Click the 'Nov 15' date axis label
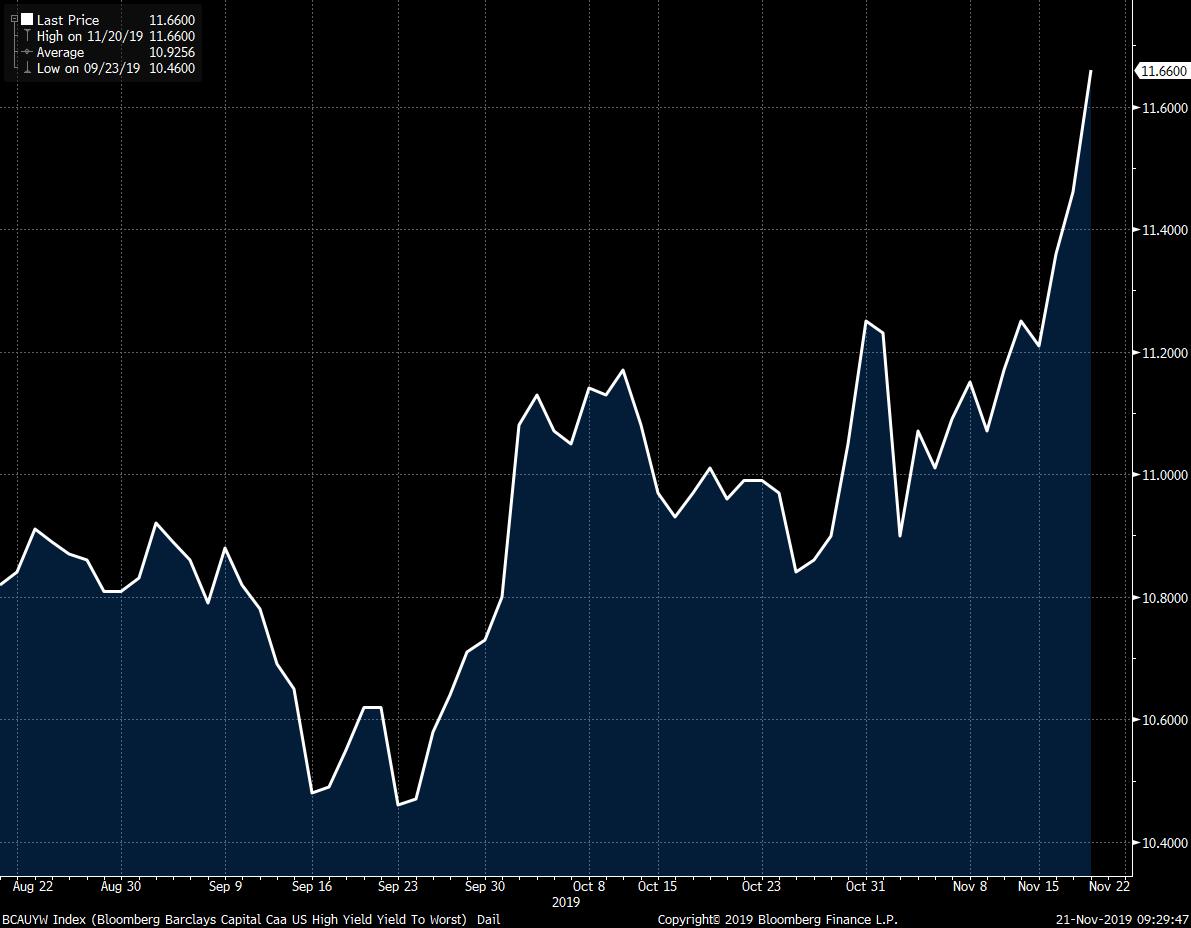 coord(1038,886)
